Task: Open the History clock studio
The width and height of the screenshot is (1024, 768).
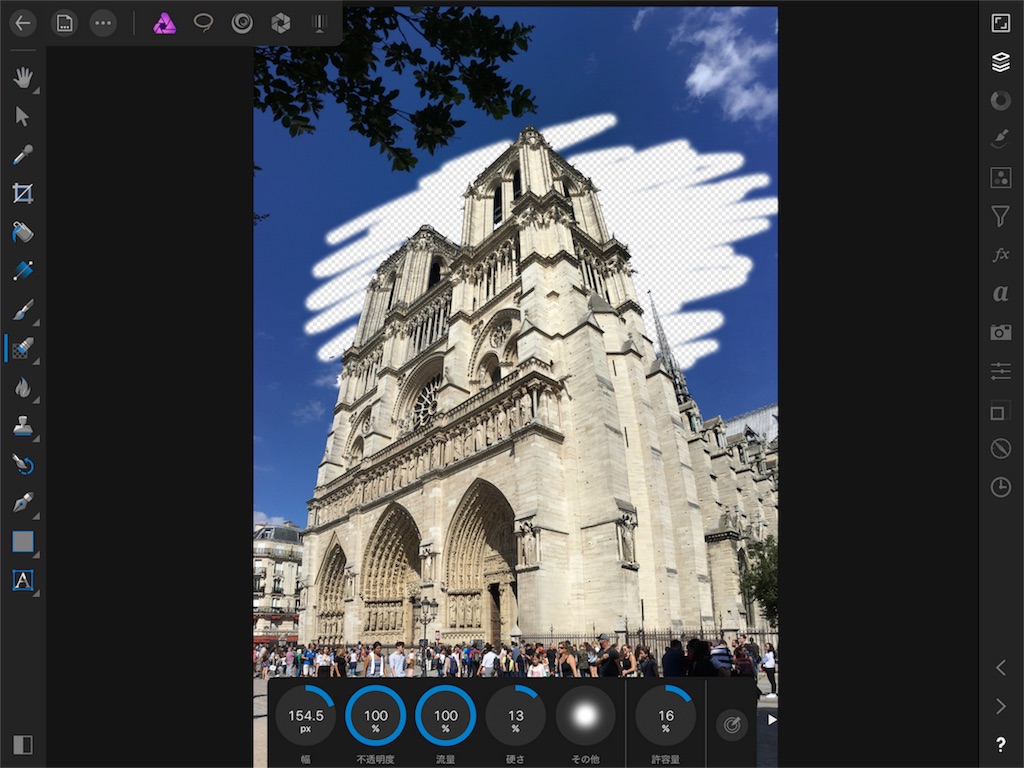Action: point(1000,487)
